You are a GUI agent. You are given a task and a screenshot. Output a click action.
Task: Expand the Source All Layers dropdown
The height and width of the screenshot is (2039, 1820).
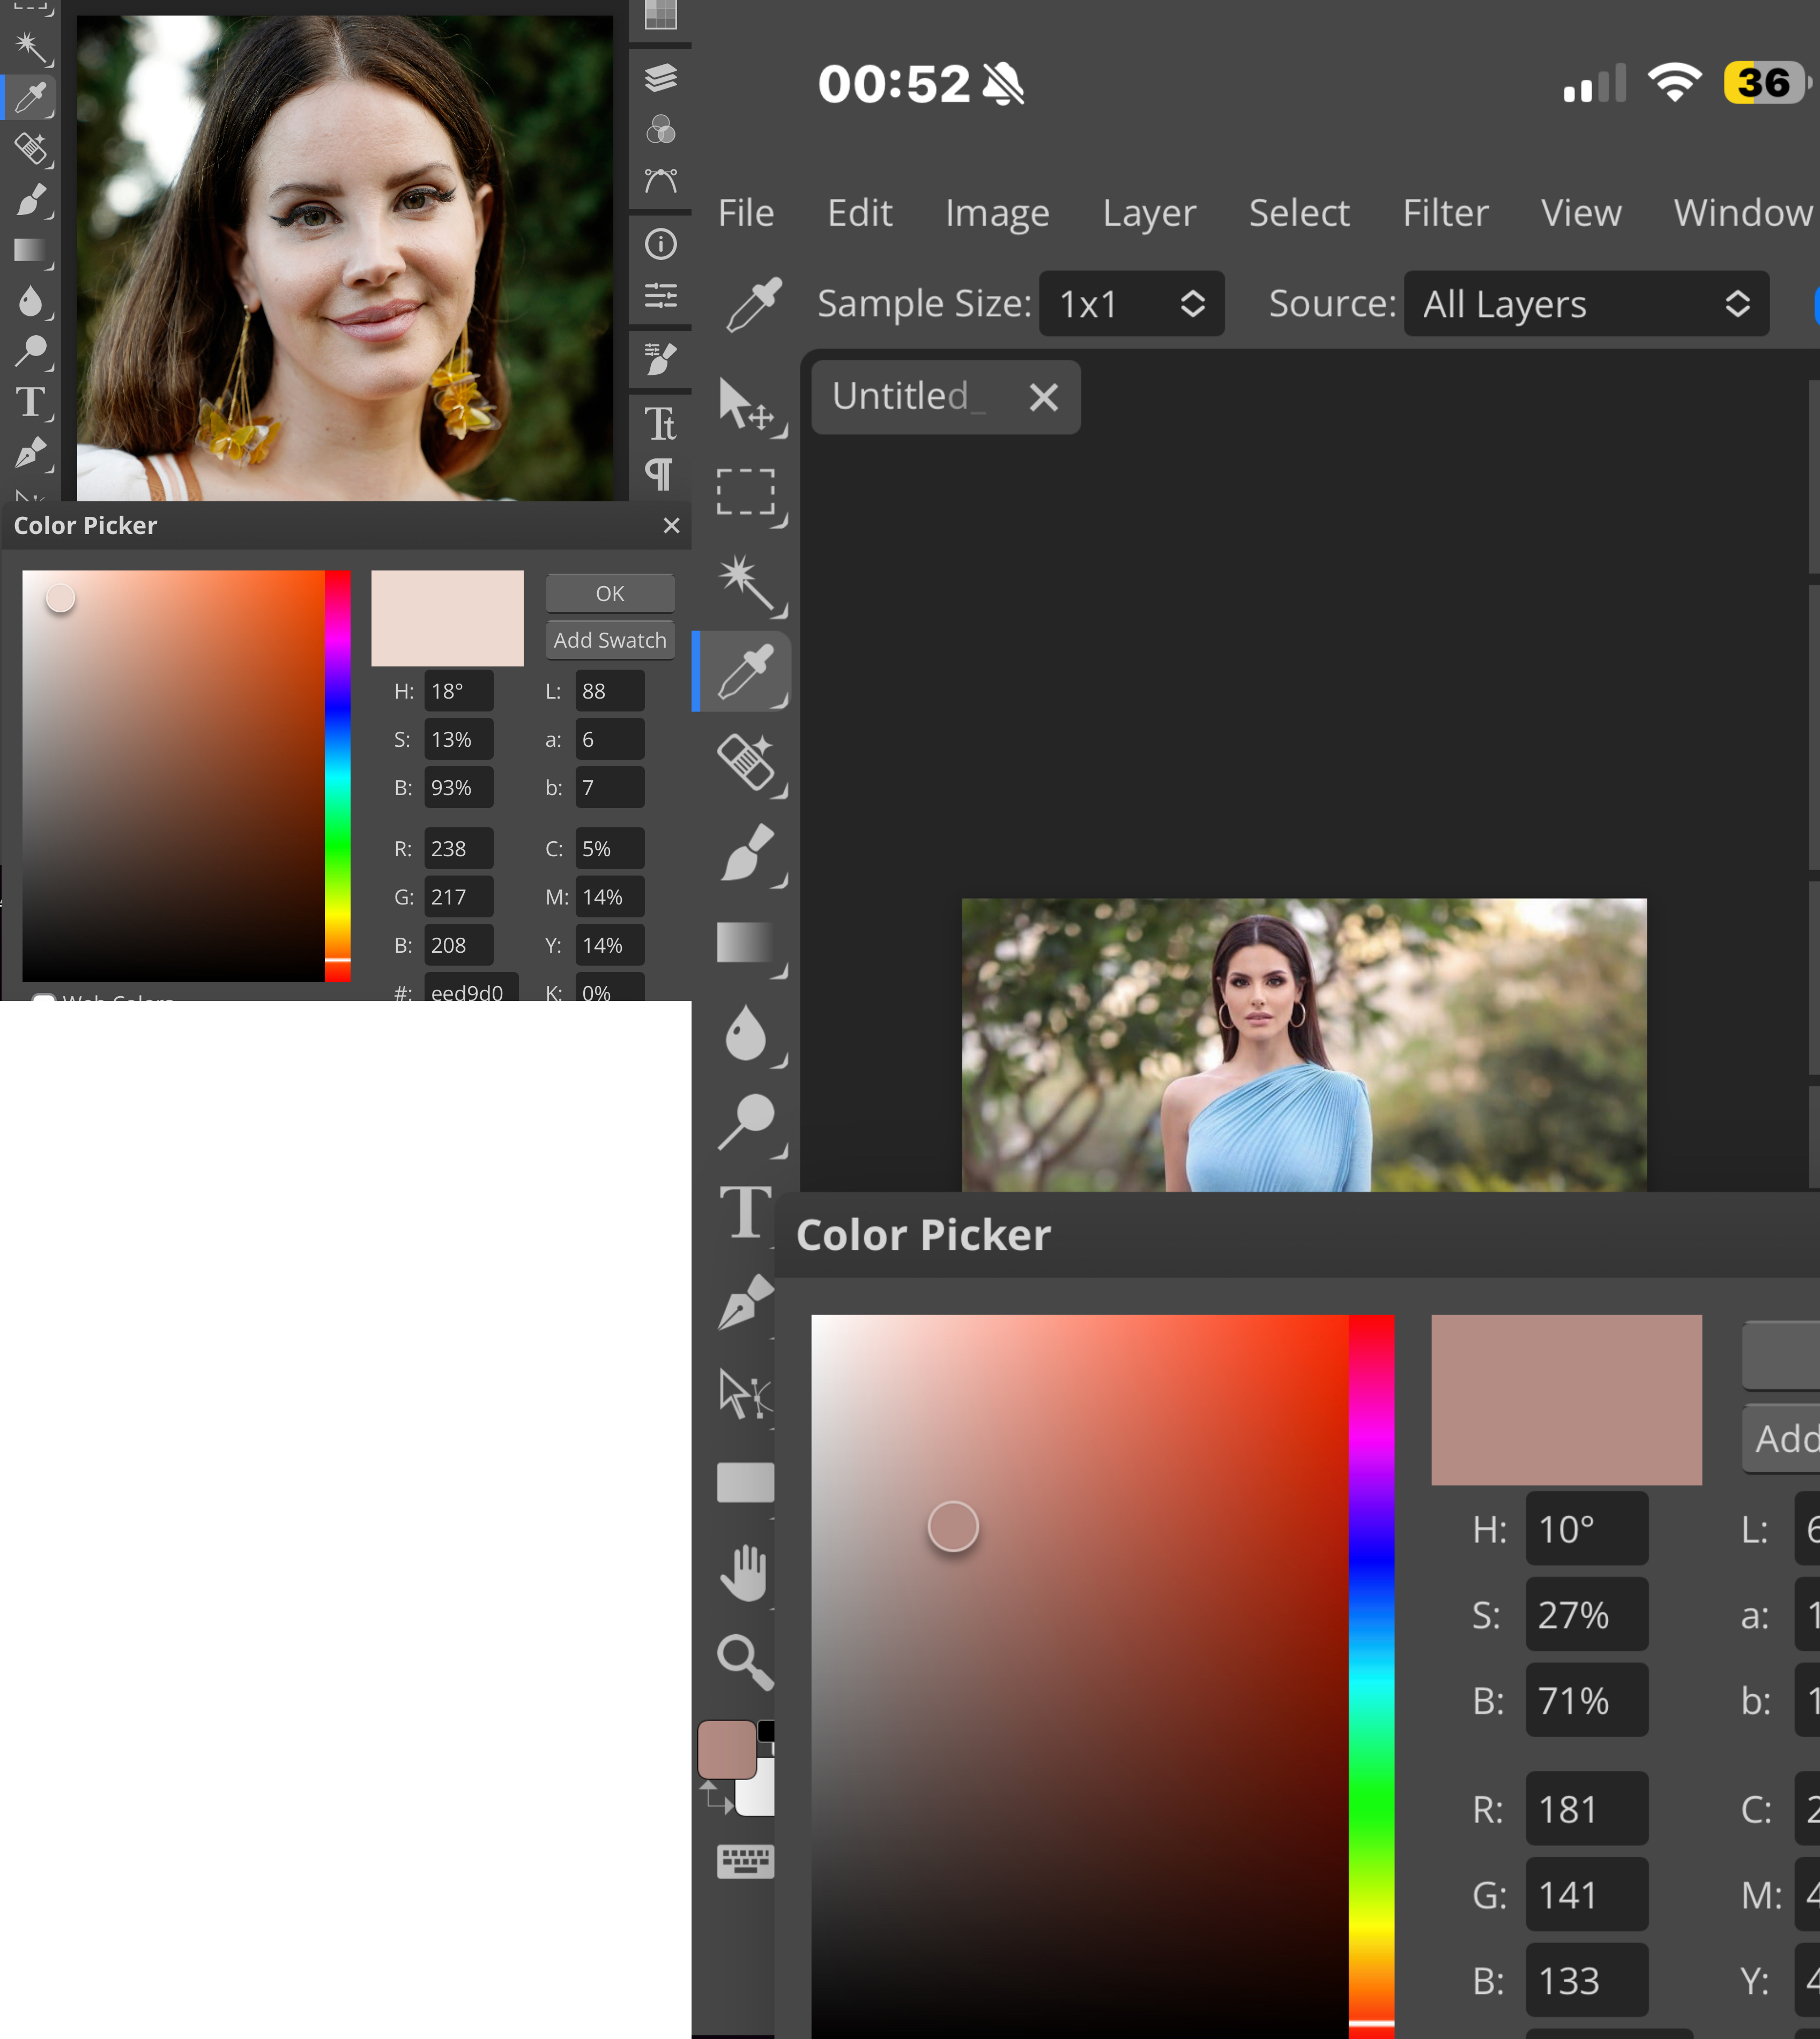pyautogui.click(x=1585, y=304)
